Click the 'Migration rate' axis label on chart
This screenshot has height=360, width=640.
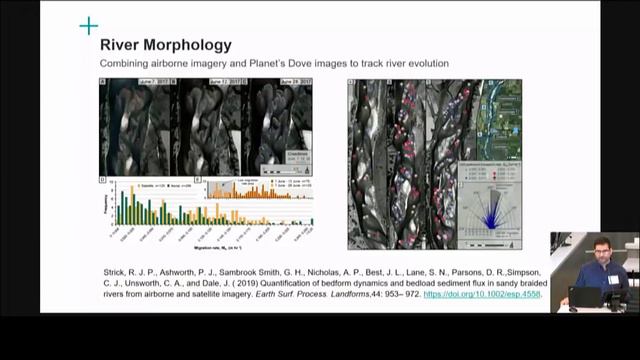click(218, 248)
